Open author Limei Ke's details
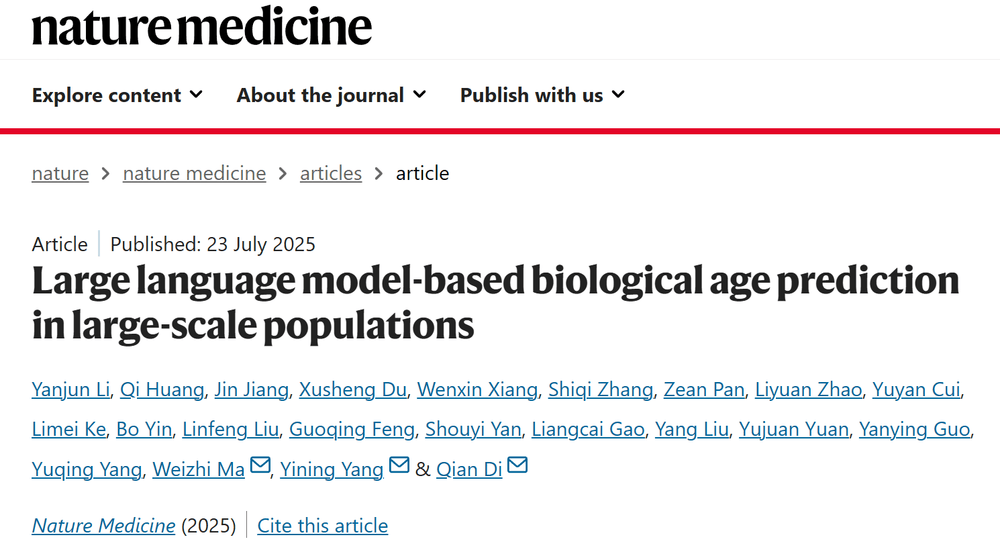This screenshot has width=1000, height=558. pyautogui.click(x=69, y=430)
